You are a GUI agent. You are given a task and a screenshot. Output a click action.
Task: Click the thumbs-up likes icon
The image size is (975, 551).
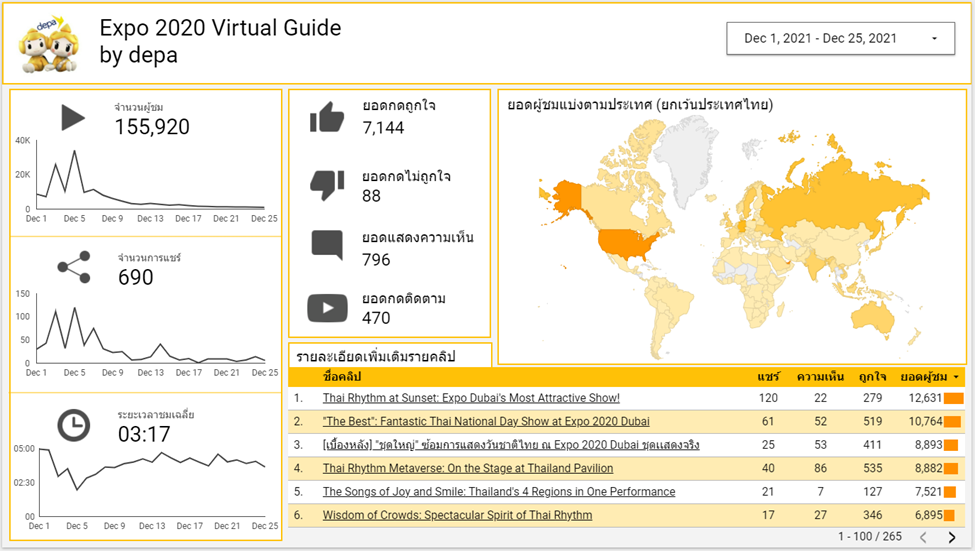(327, 118)
